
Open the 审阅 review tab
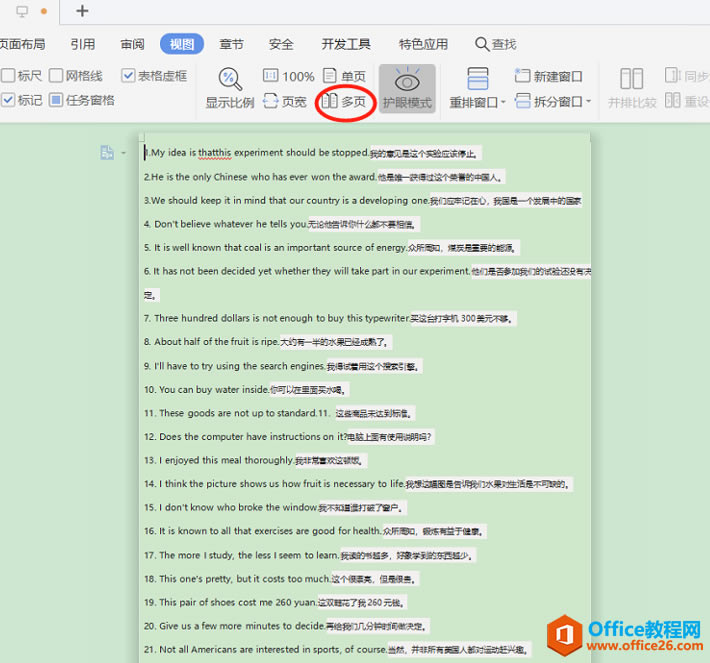132,44
